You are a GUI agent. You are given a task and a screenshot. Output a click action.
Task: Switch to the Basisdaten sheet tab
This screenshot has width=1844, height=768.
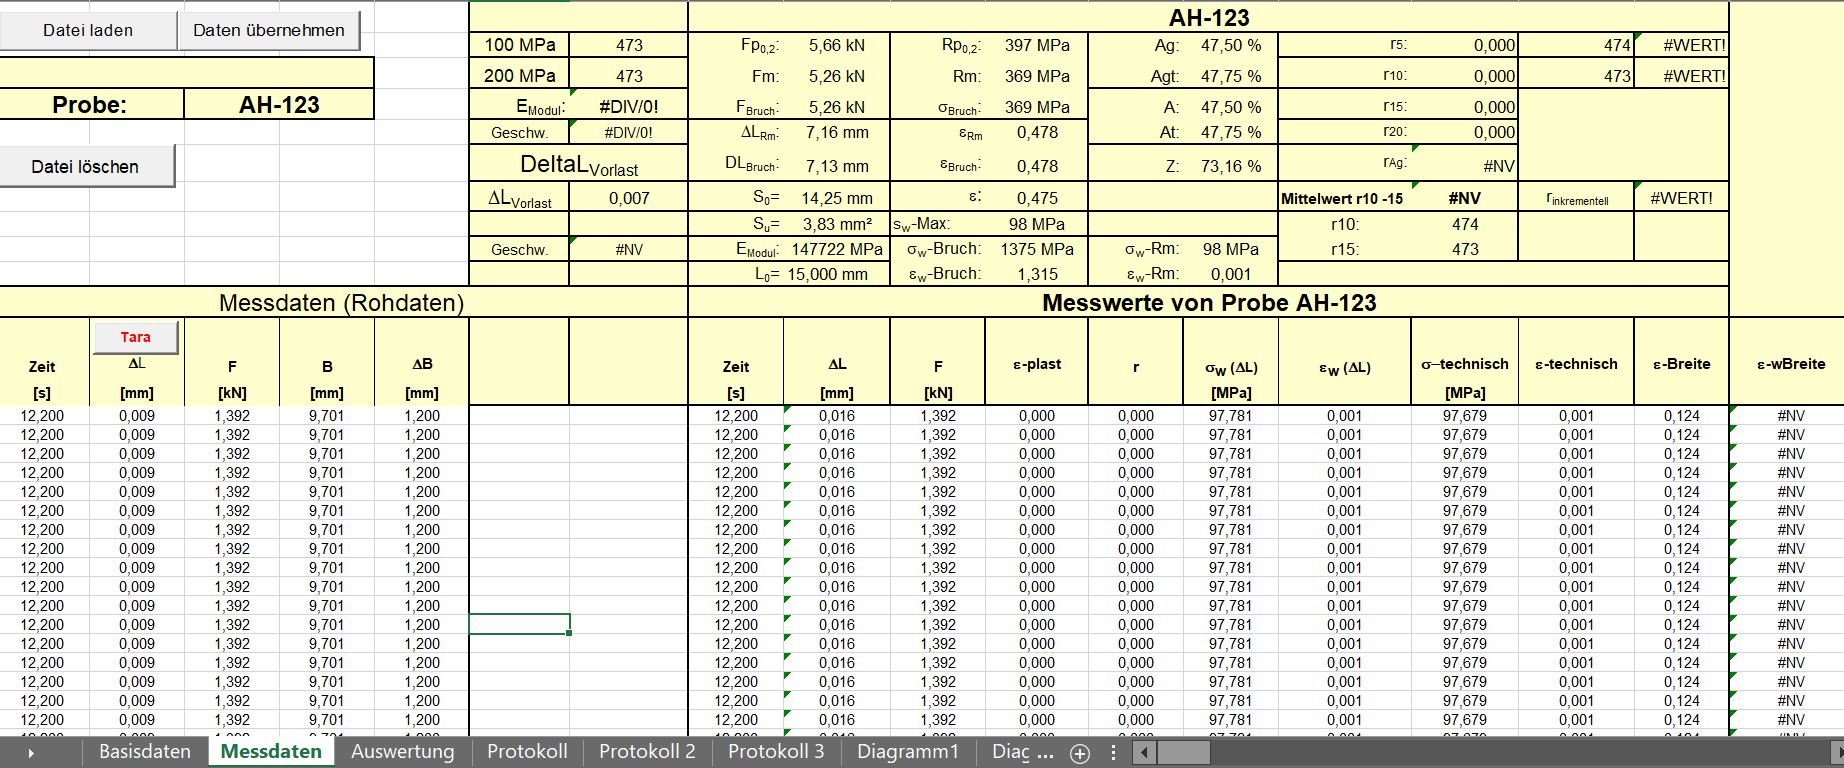tap(145, 752)
